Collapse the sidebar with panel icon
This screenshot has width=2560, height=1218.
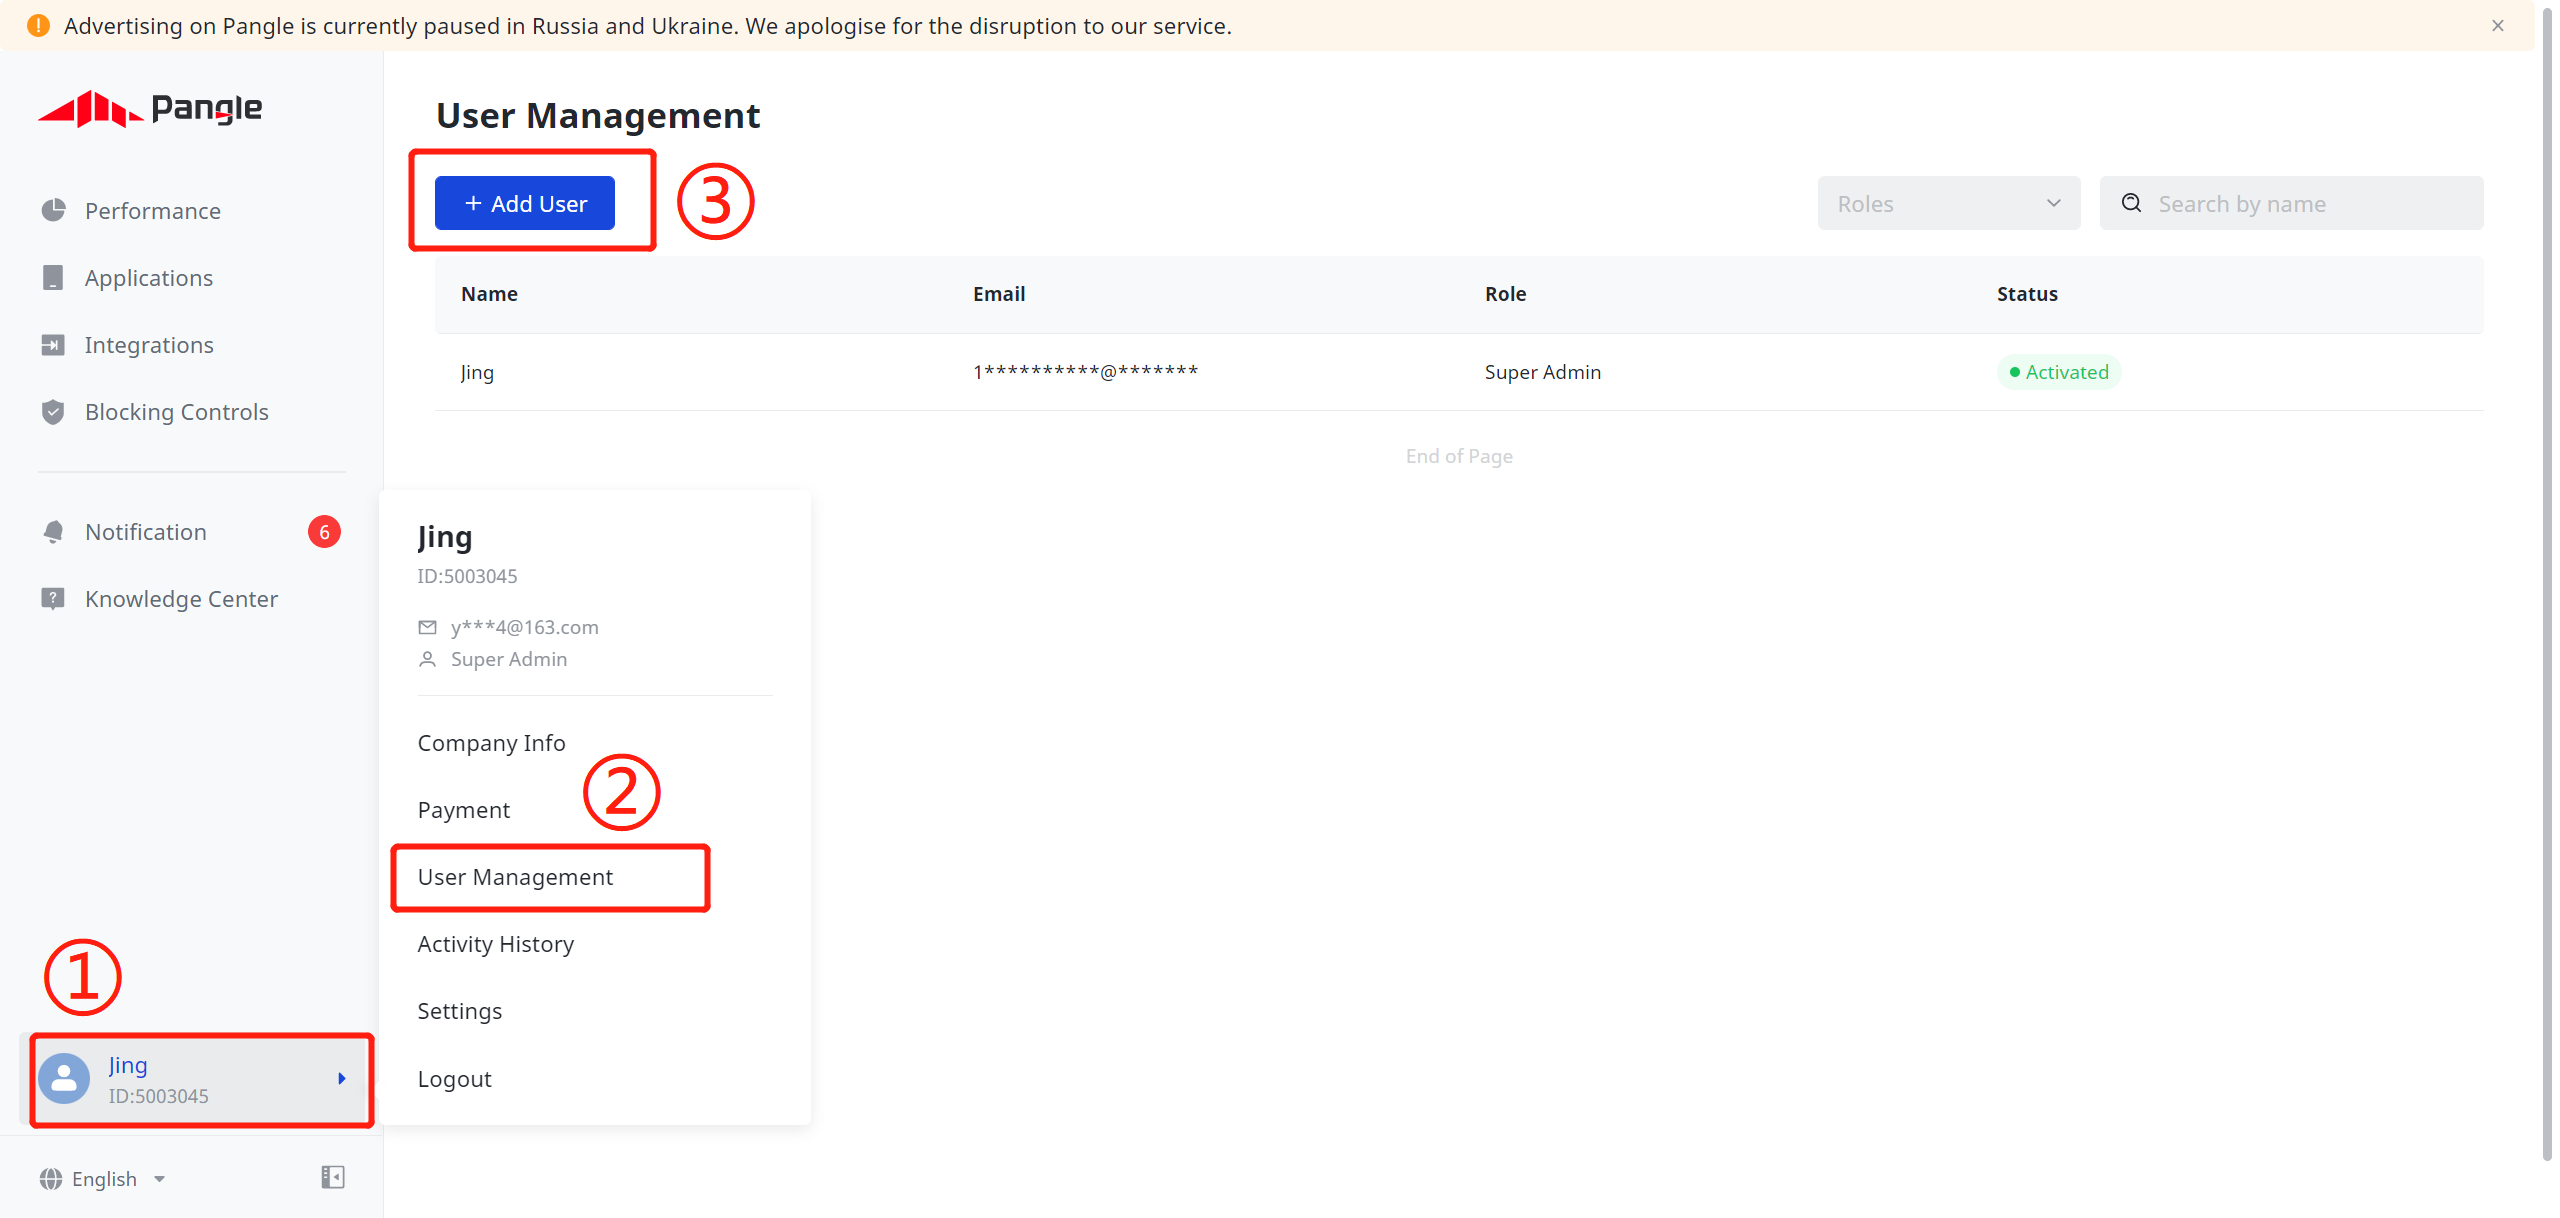click(333, 1177)
